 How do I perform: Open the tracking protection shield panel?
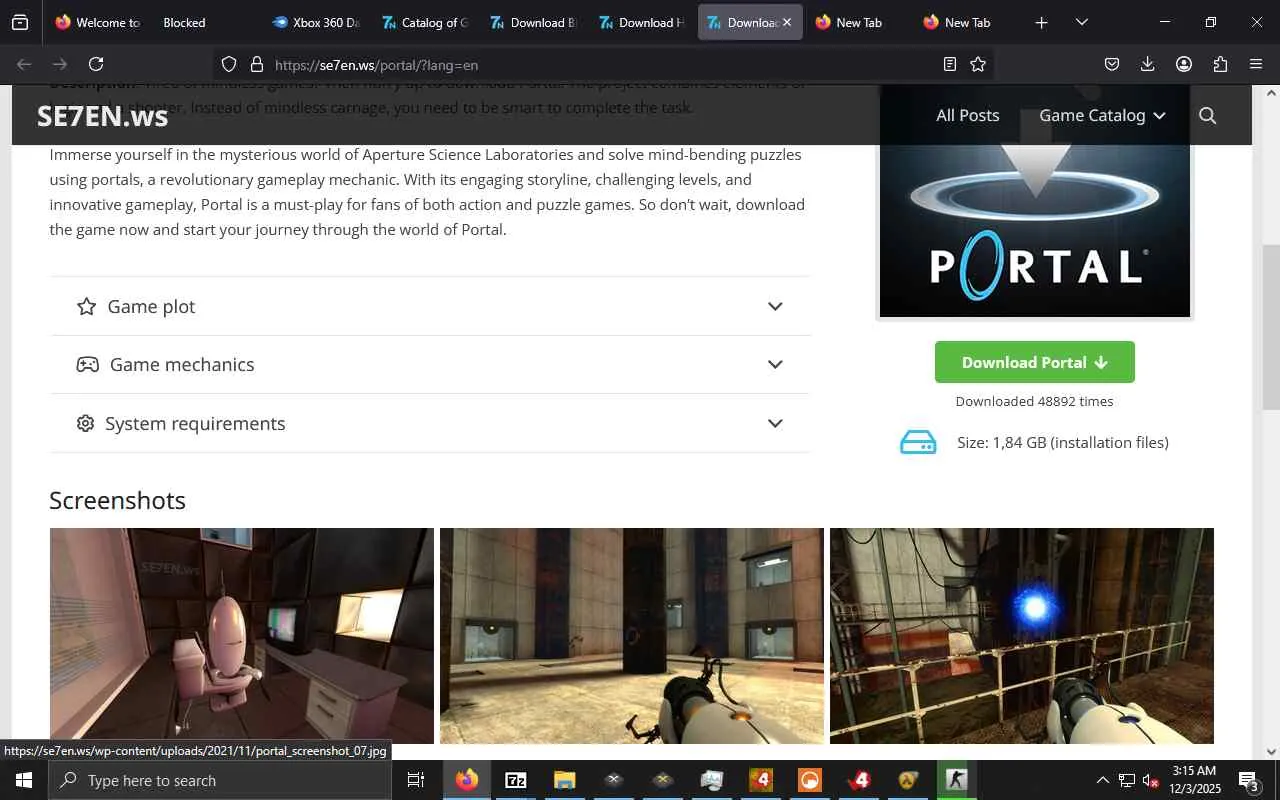click(229, 64)
